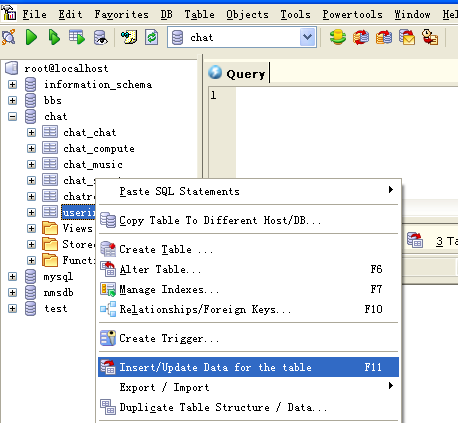Open the Powertools menu
The image size is (458, 424).
(352, 14)
